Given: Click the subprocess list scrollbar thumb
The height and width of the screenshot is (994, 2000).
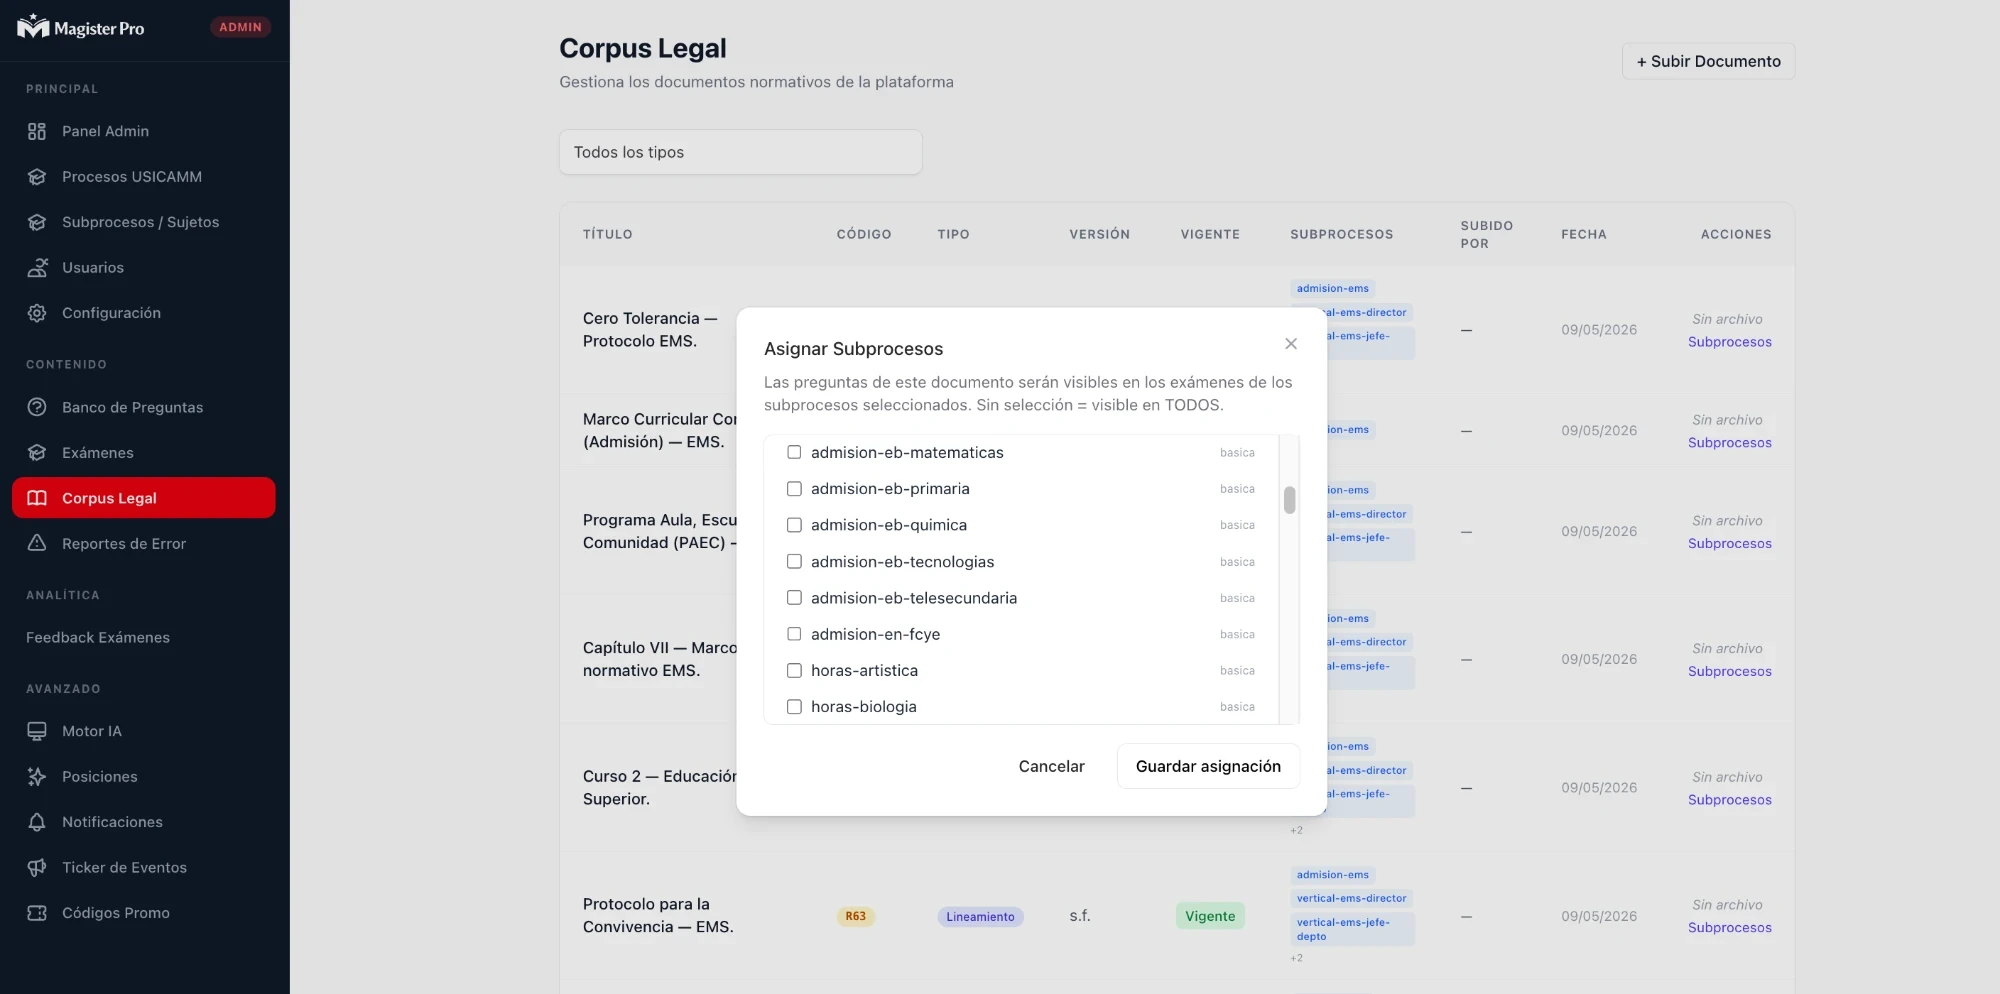Looking at the screenshot, I should pyautogui.click(x=1289, y=500).
